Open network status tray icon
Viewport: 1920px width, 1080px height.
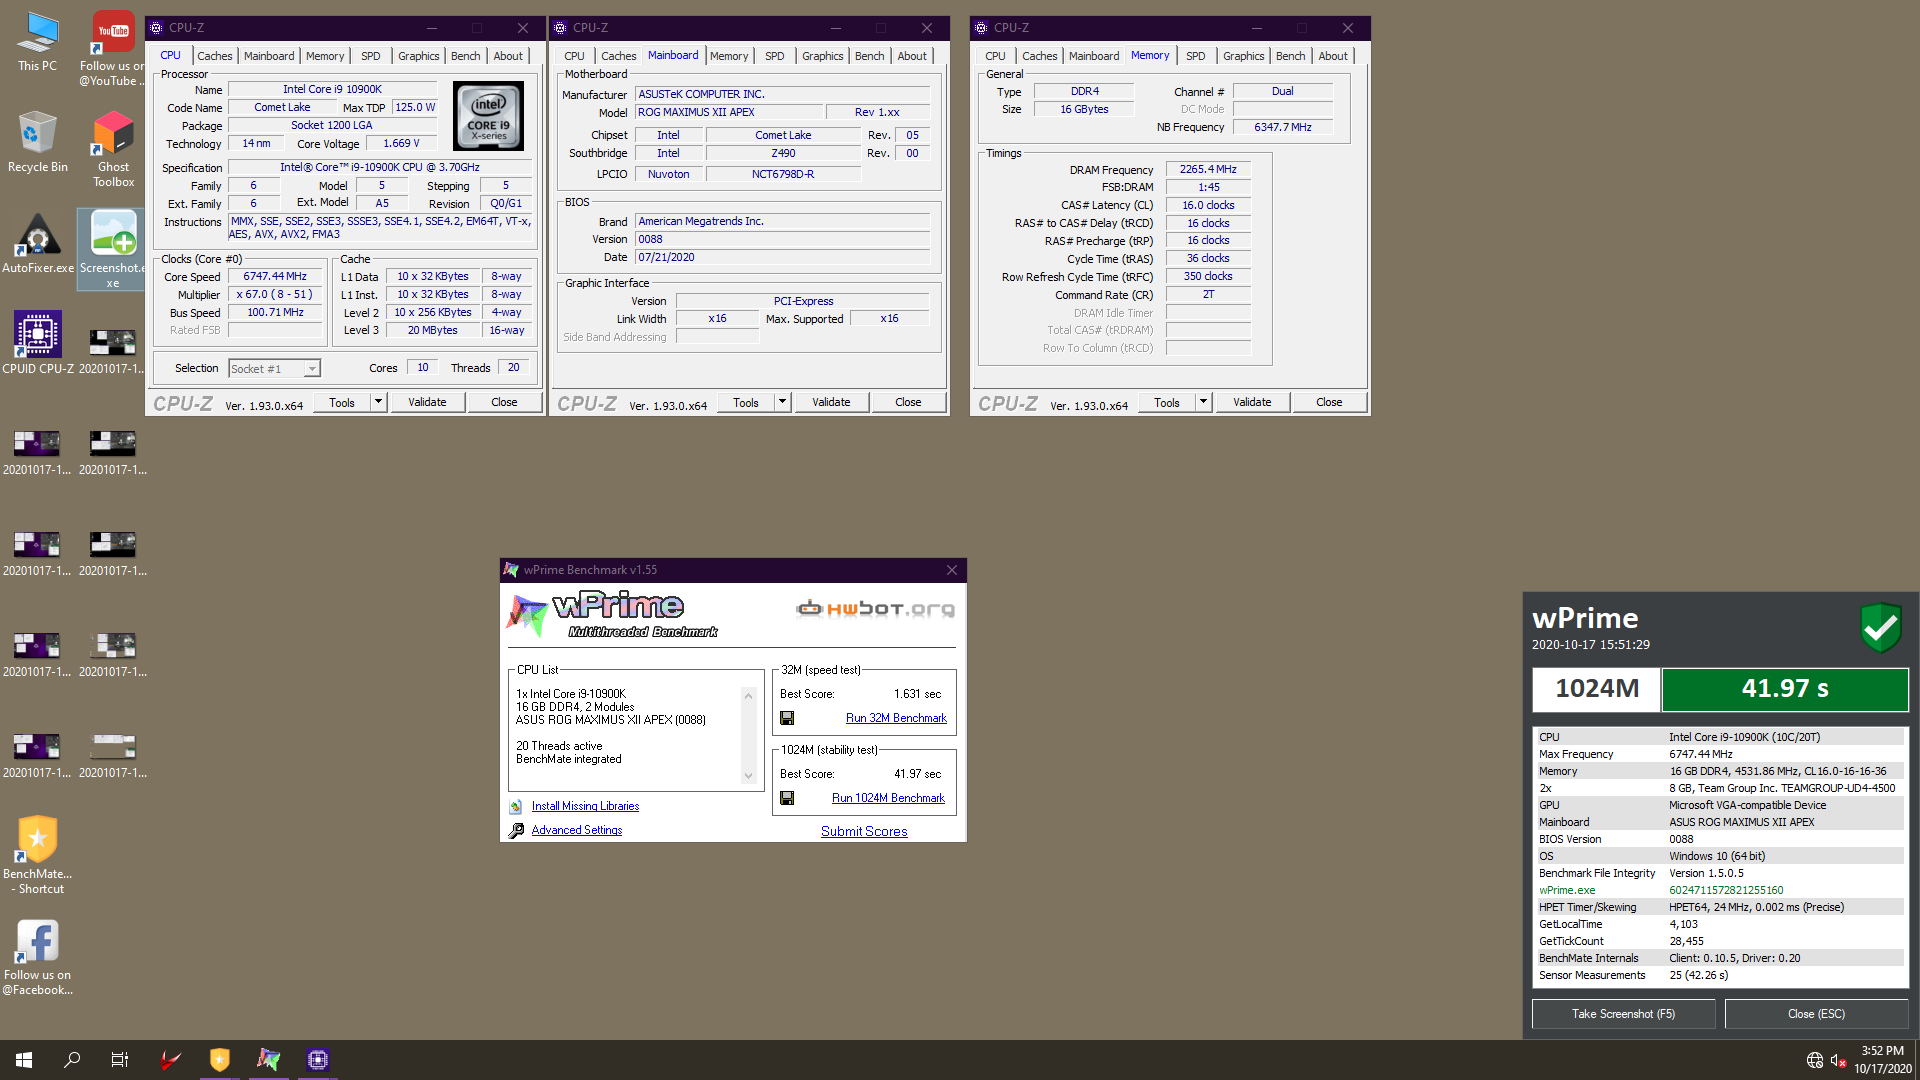pos(1814,1060)
